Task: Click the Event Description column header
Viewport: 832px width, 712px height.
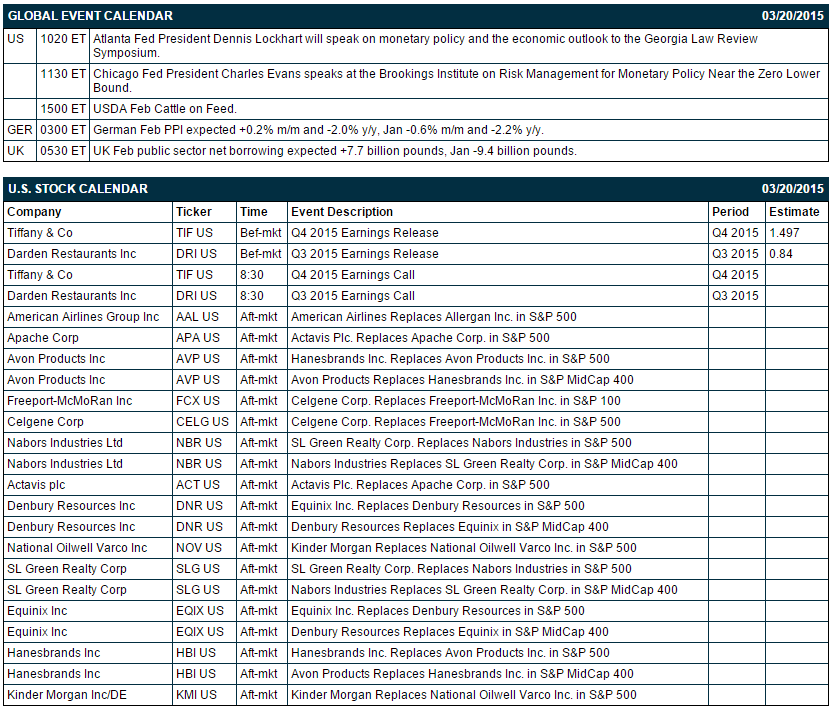Action: coord(342,212)
